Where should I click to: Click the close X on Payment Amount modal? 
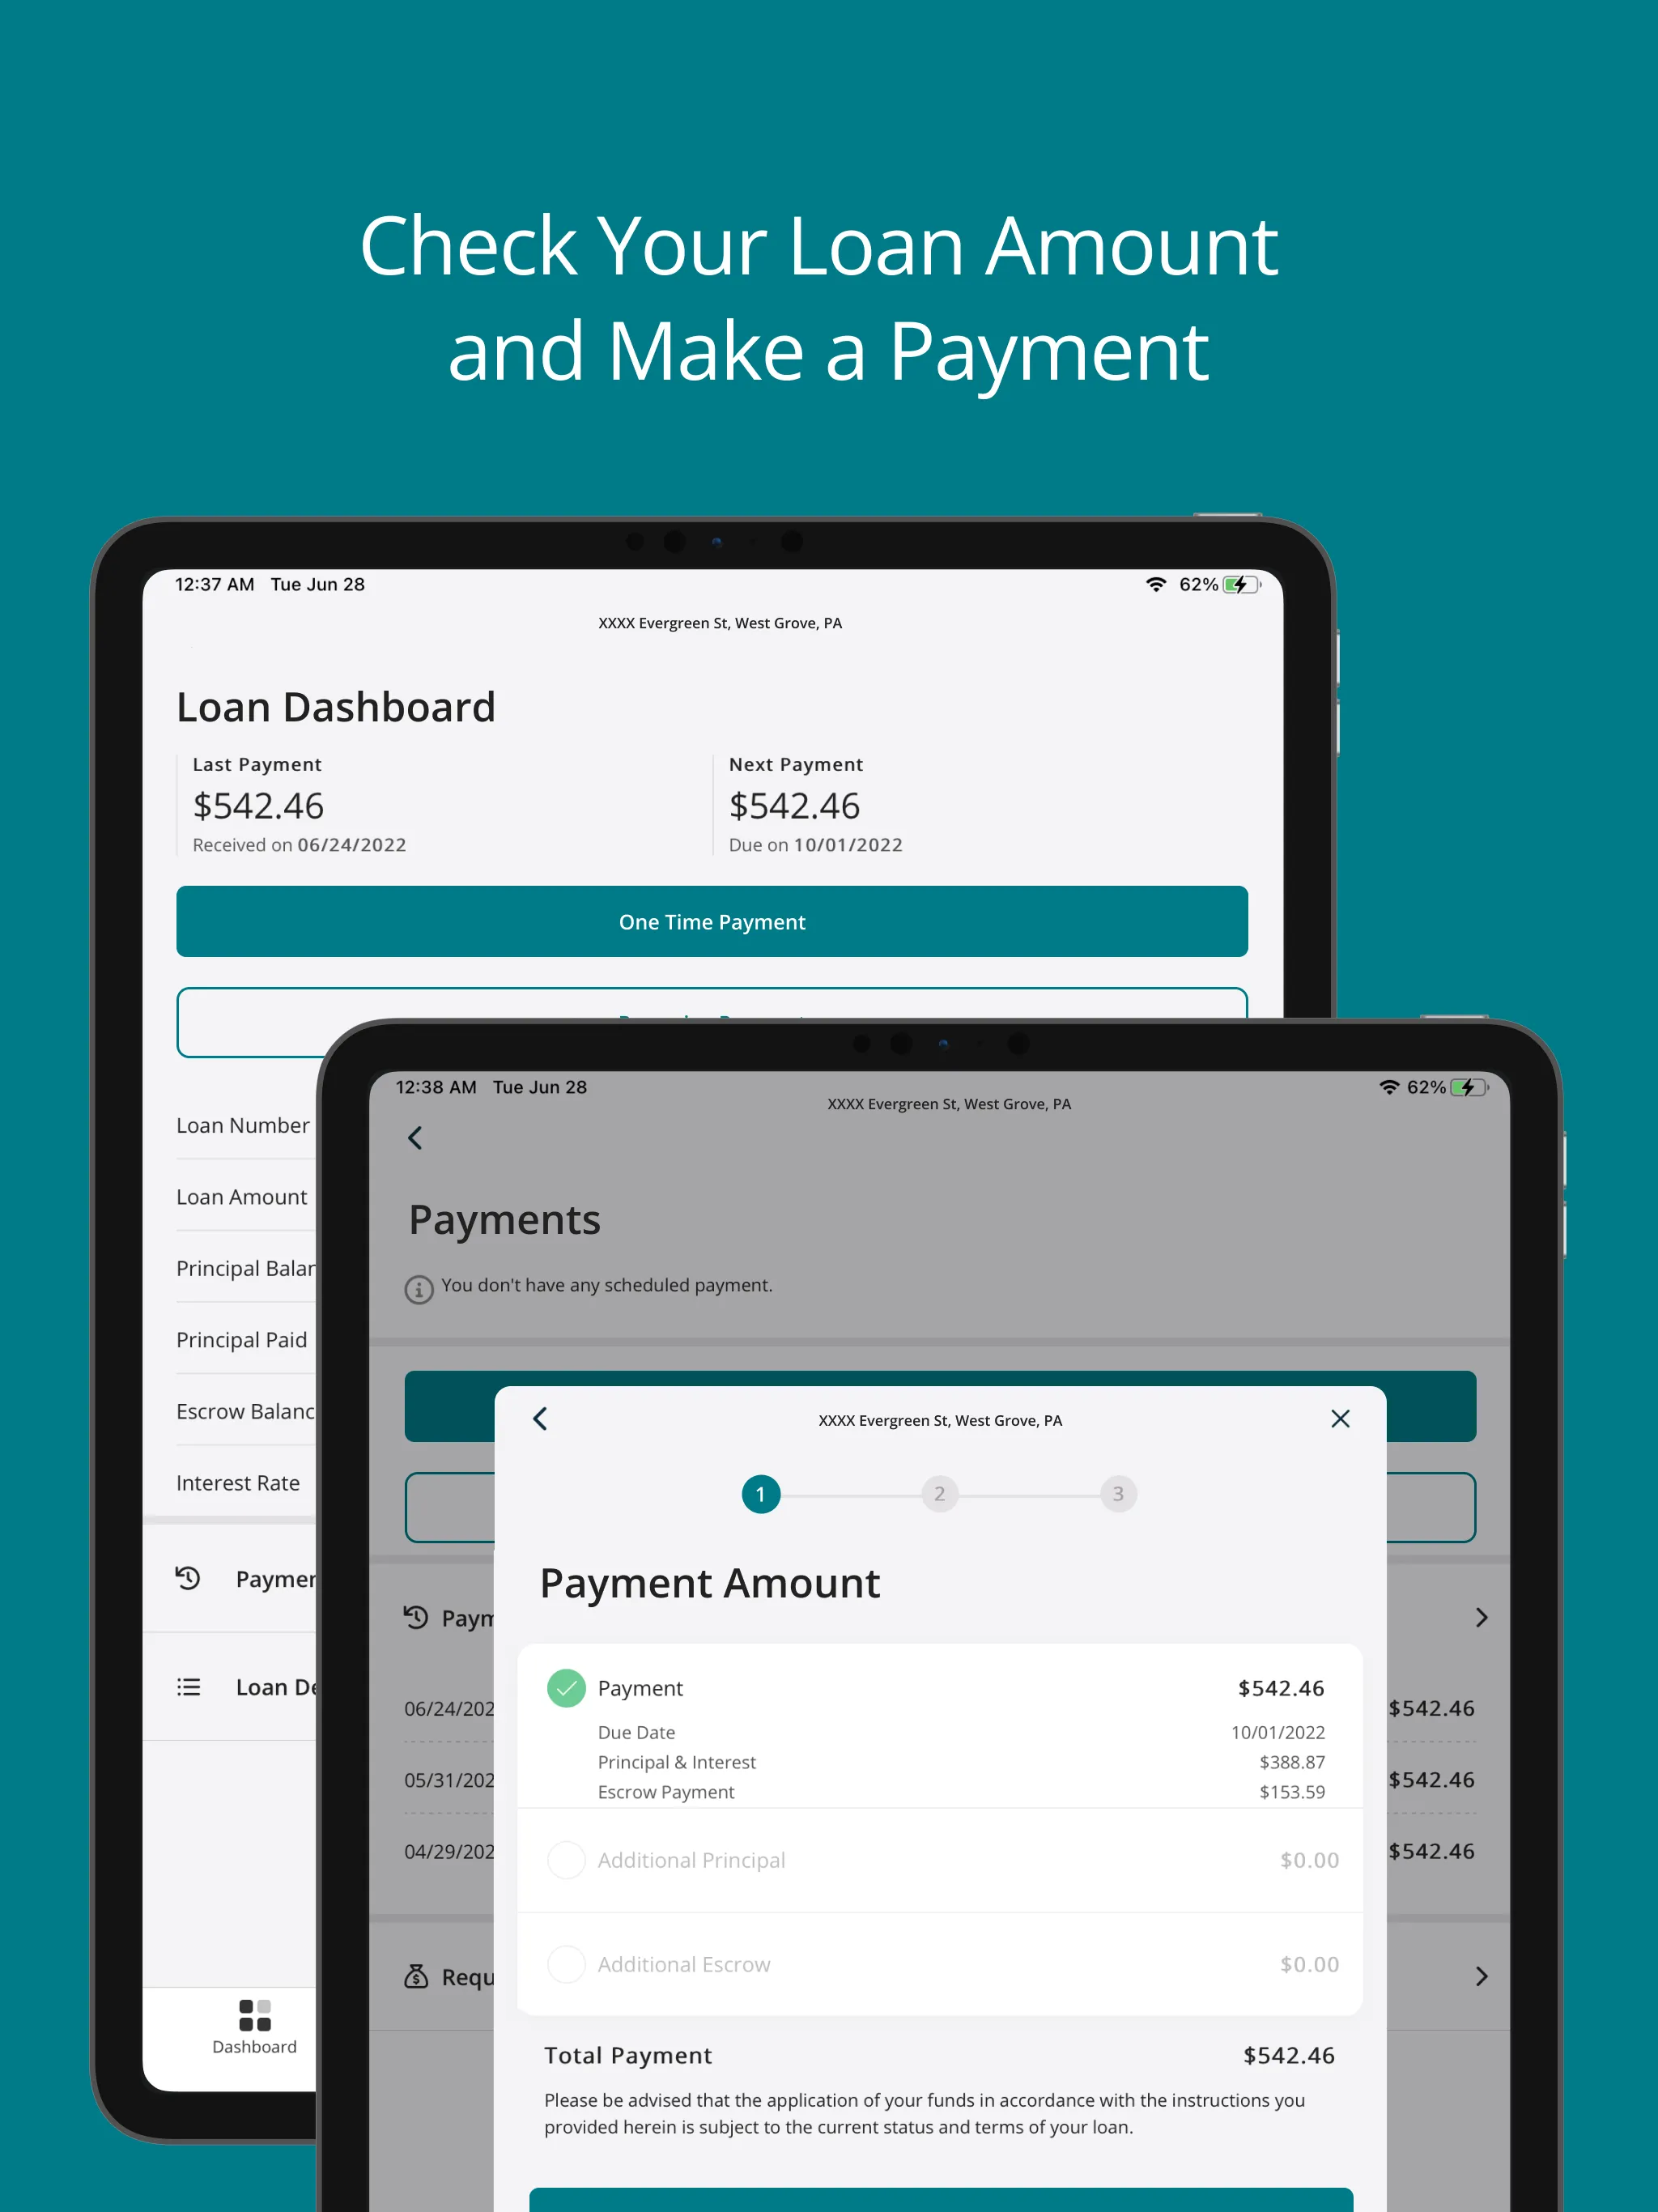[x=1339, y=1419]
